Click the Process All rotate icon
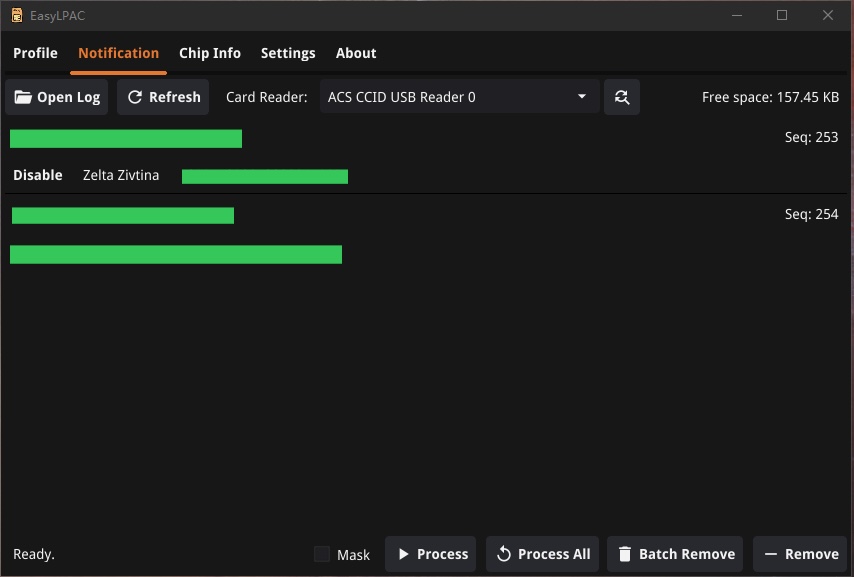 coord(504,554)
